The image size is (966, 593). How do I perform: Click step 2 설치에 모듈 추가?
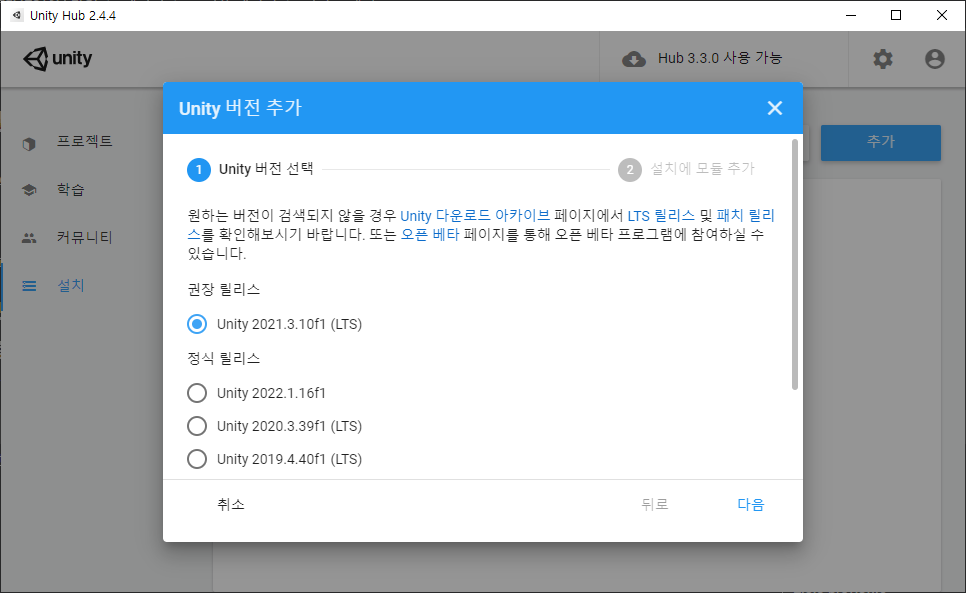686,169
